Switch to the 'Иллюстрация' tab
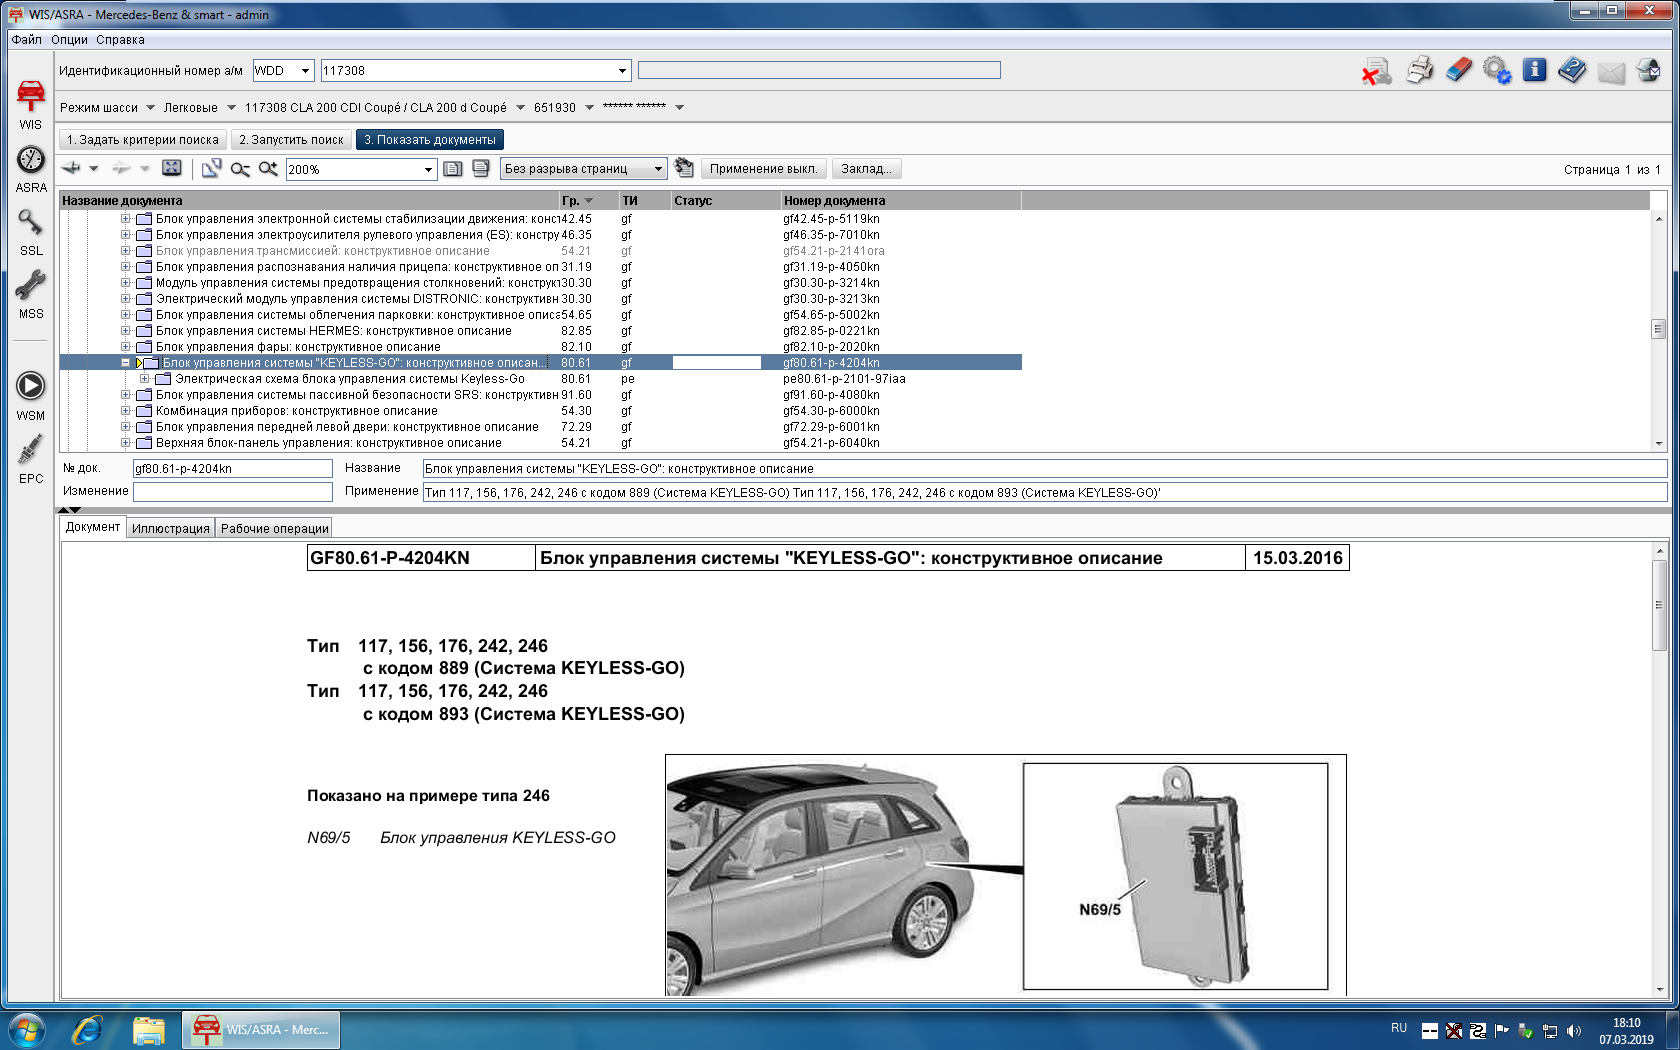 click(171, 528)
